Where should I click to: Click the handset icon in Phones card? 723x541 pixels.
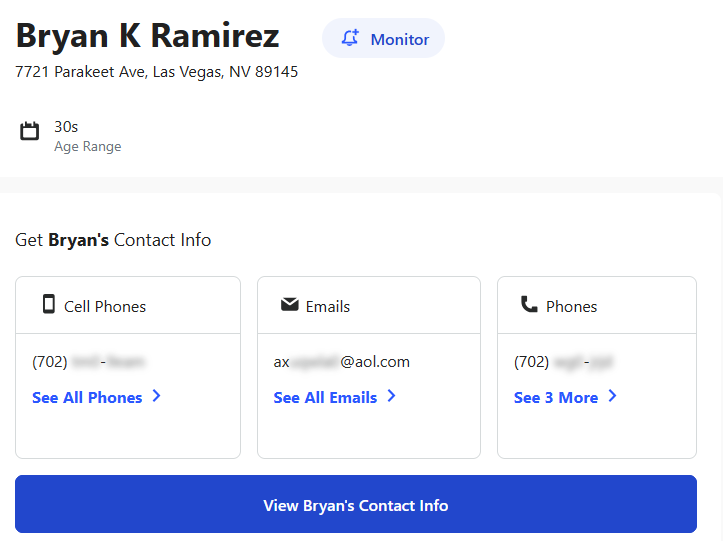click(529, 305)
